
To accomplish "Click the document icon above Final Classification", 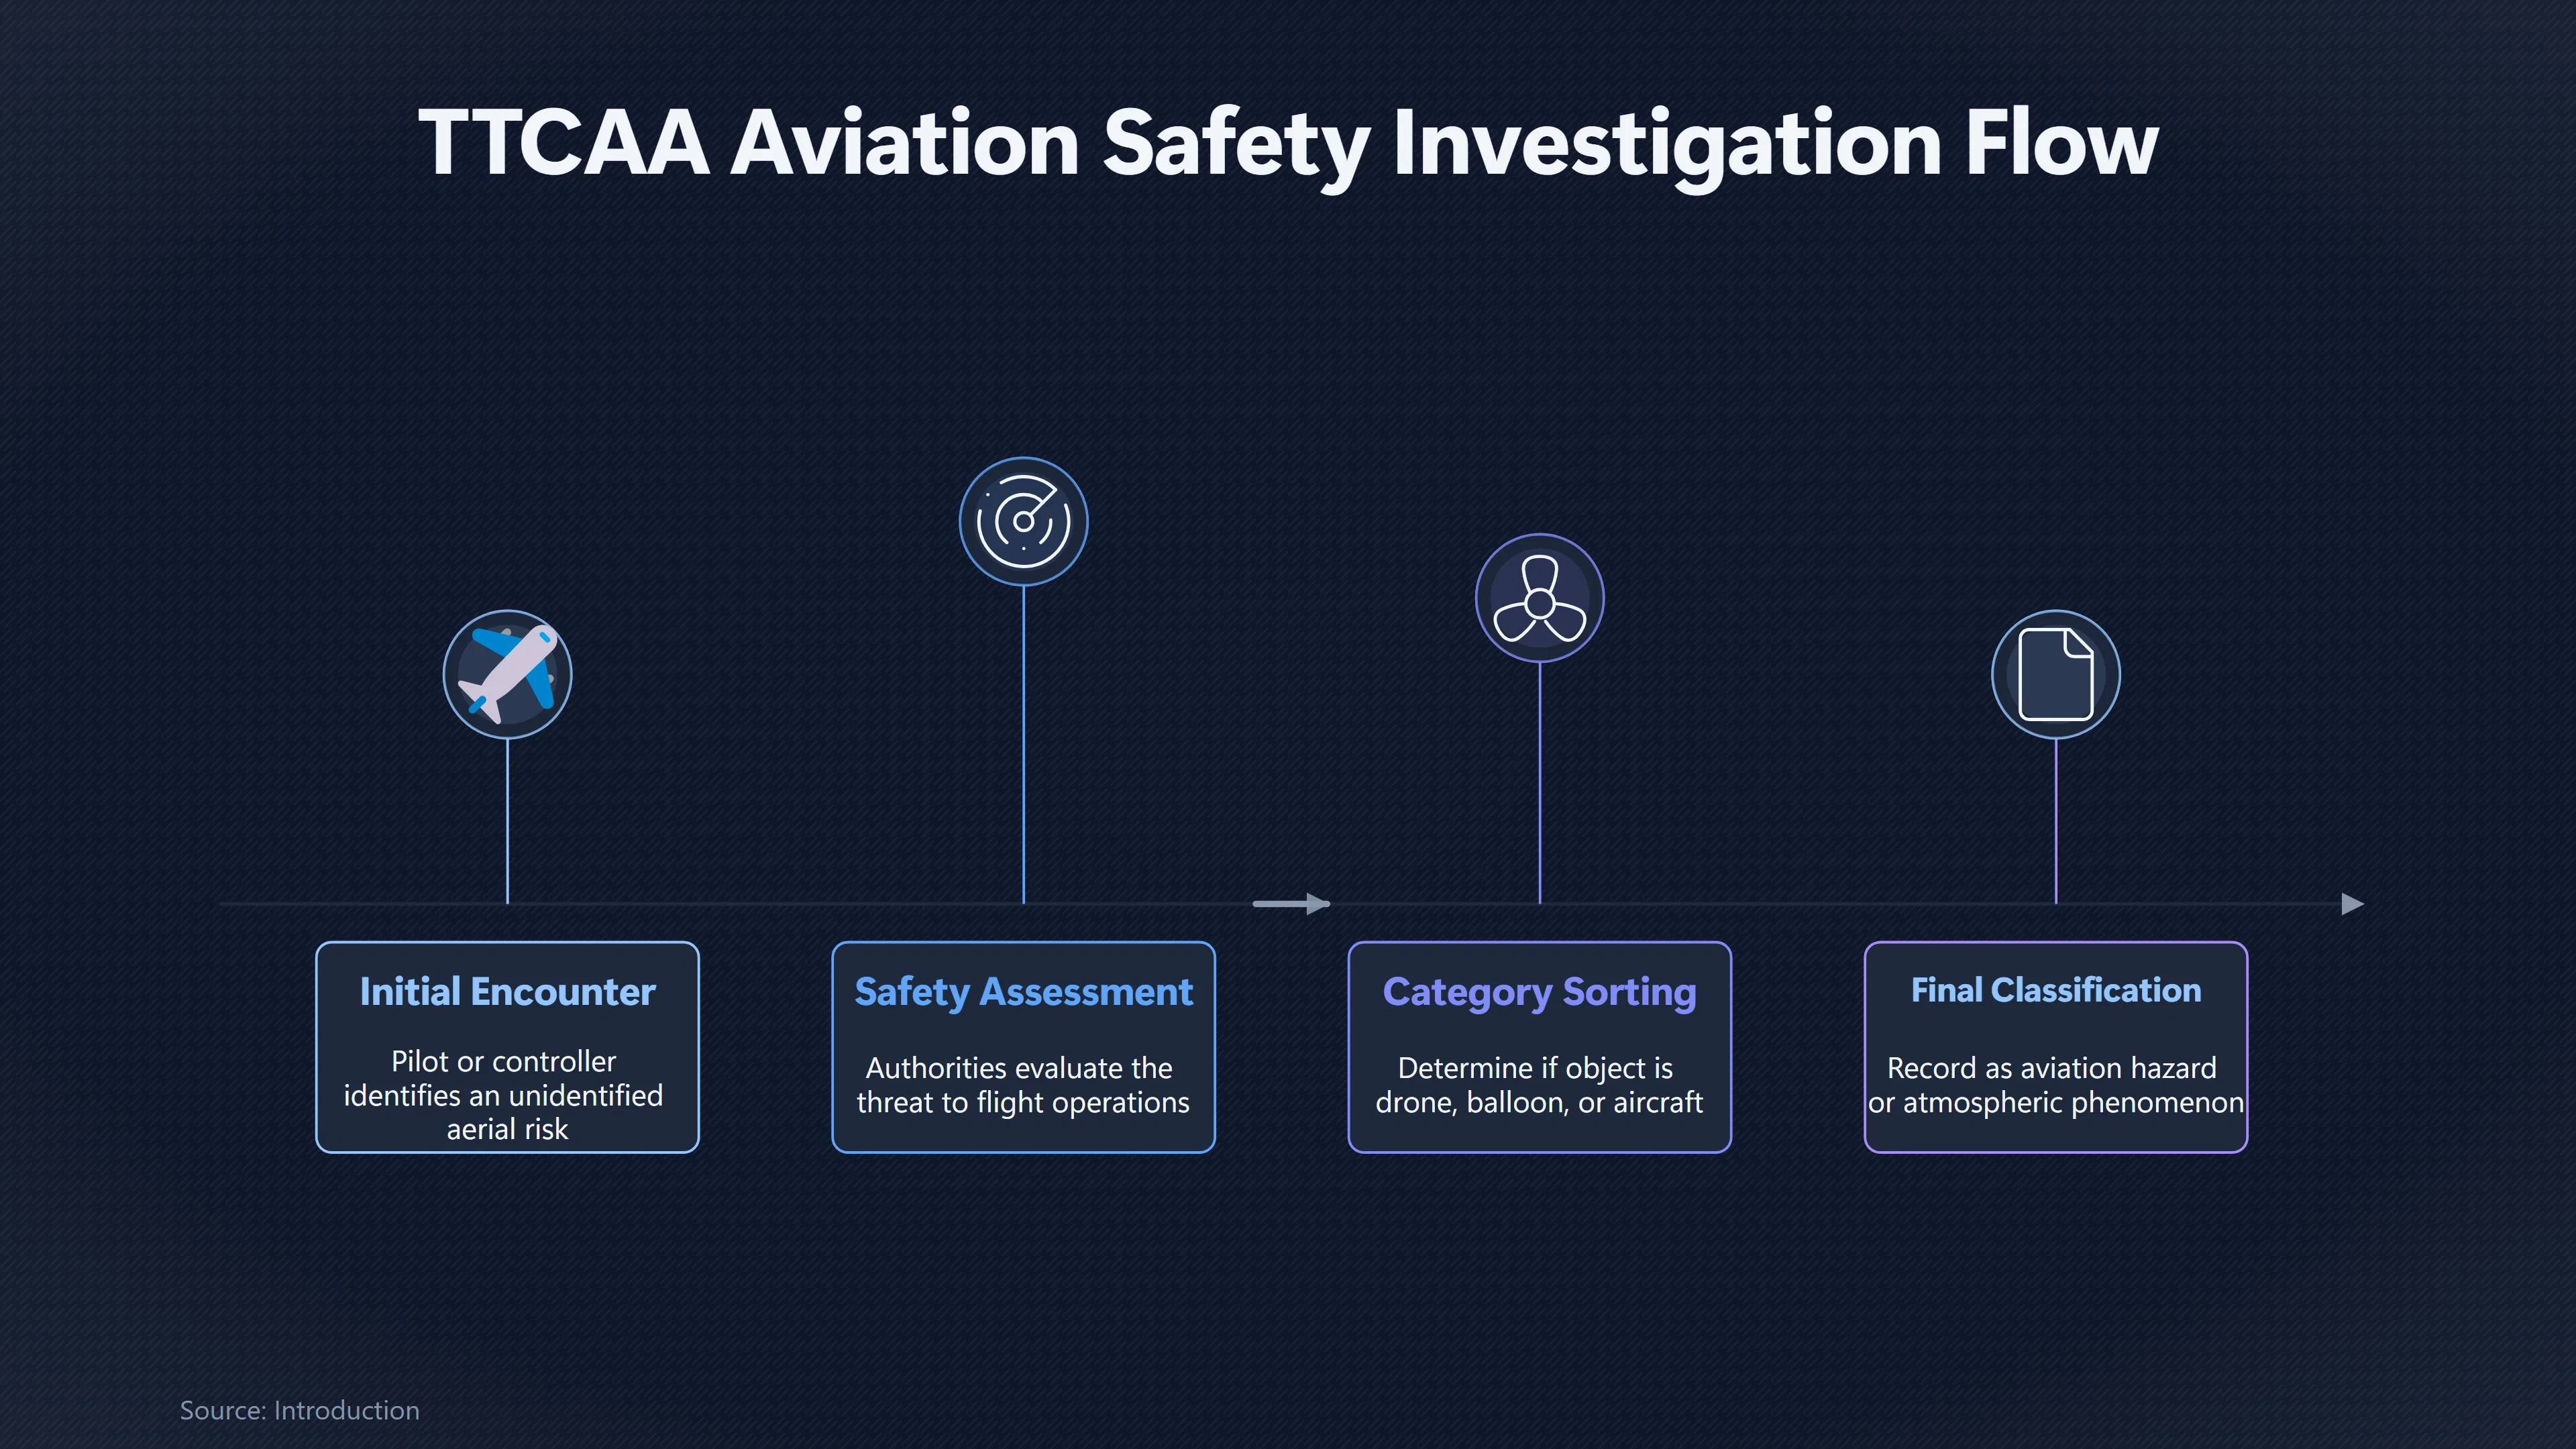I will [2056, 674].
